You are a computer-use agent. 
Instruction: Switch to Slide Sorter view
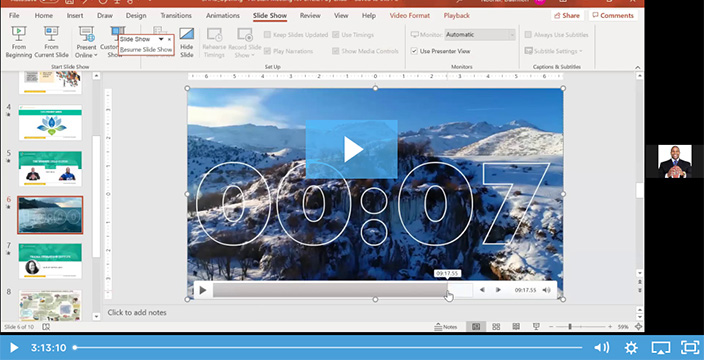[x=496, y=327]
